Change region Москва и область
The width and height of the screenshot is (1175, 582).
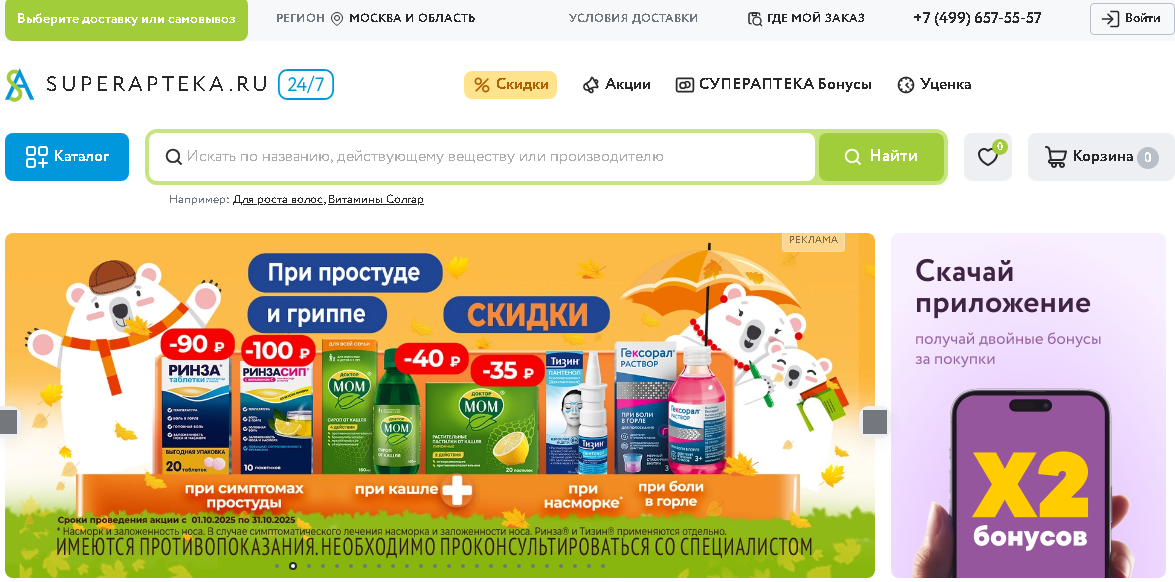(375, 18)
